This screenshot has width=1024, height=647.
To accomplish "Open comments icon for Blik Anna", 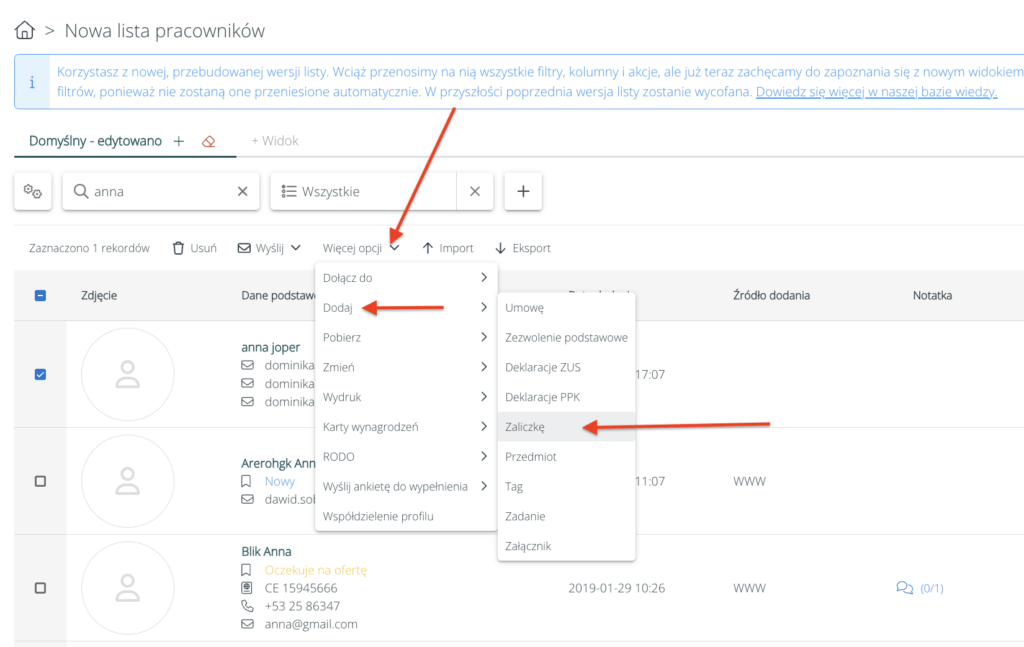I will click(x=904, y=588).
